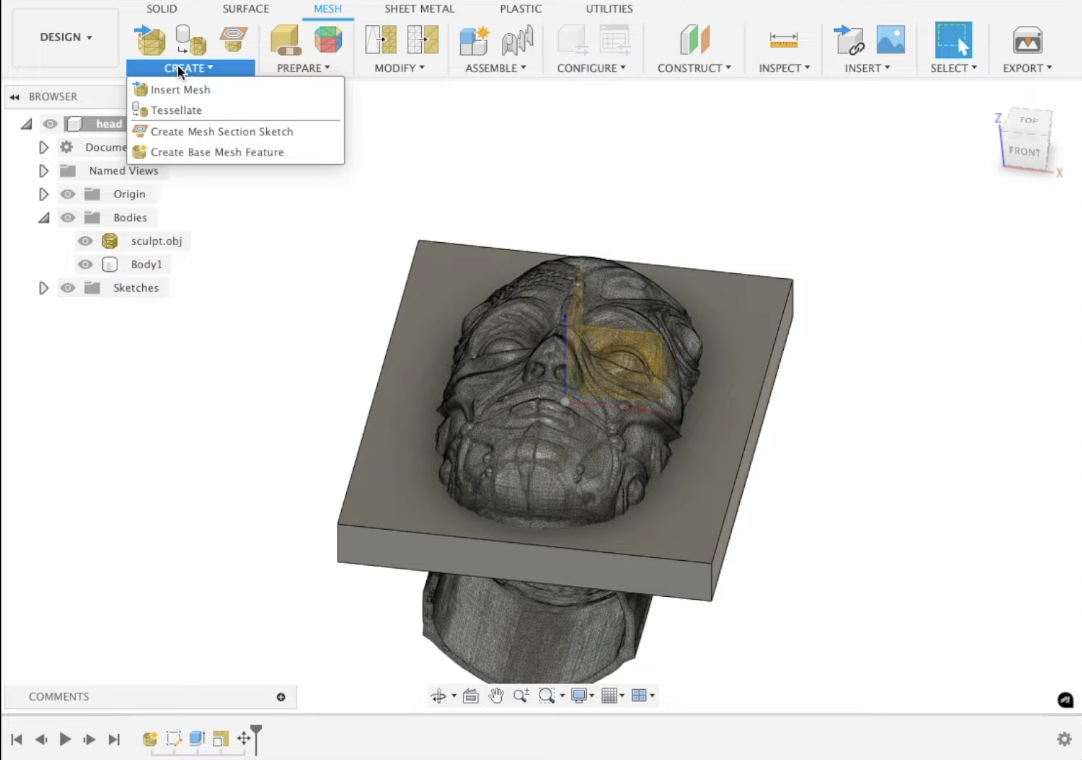Click the Tessellate toolbar icon
The image size is (1082, 760).
point(190,39)
